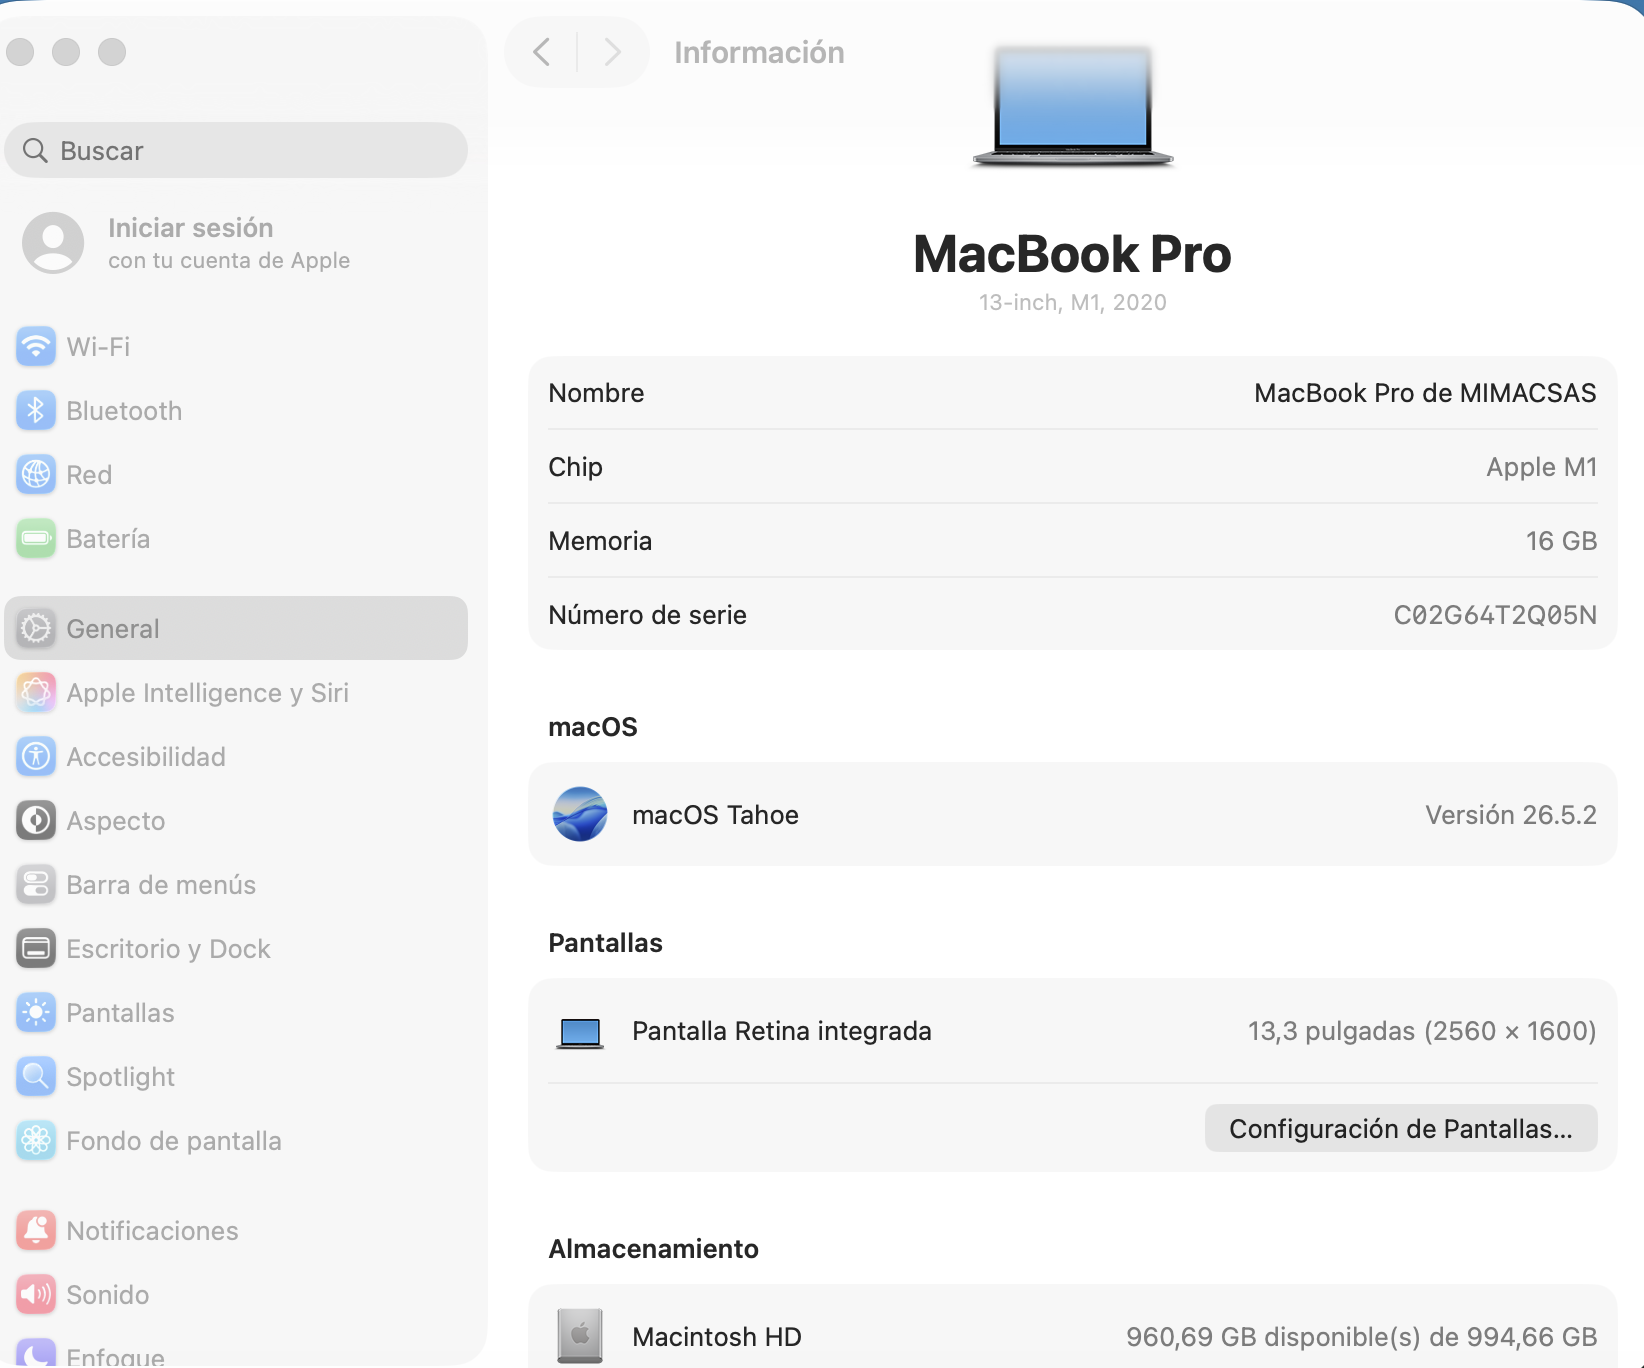Click the Enfoque moon icon
This screenshot has height=1368, width=1644.
(36, 1353)
